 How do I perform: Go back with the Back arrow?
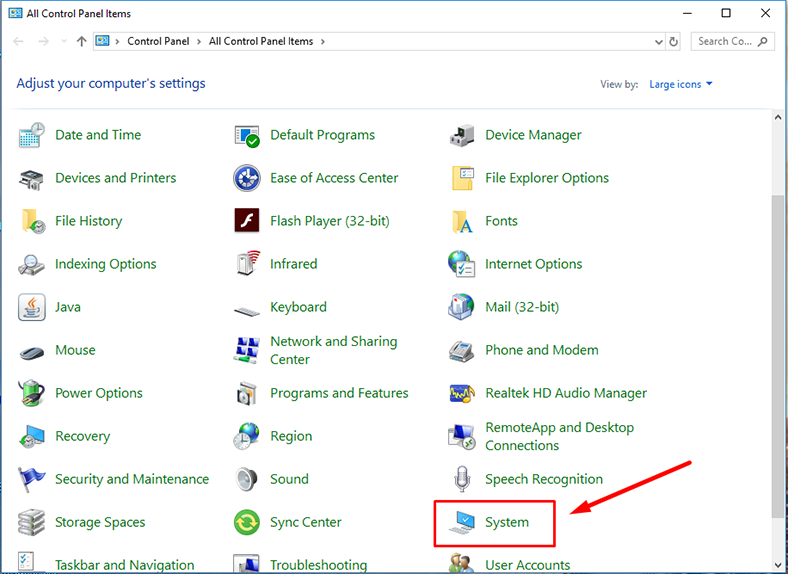[x=19, y=41]
